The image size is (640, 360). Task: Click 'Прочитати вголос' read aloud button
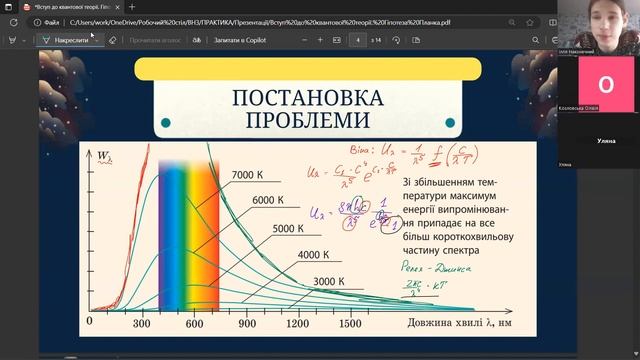tap(155, 40)
